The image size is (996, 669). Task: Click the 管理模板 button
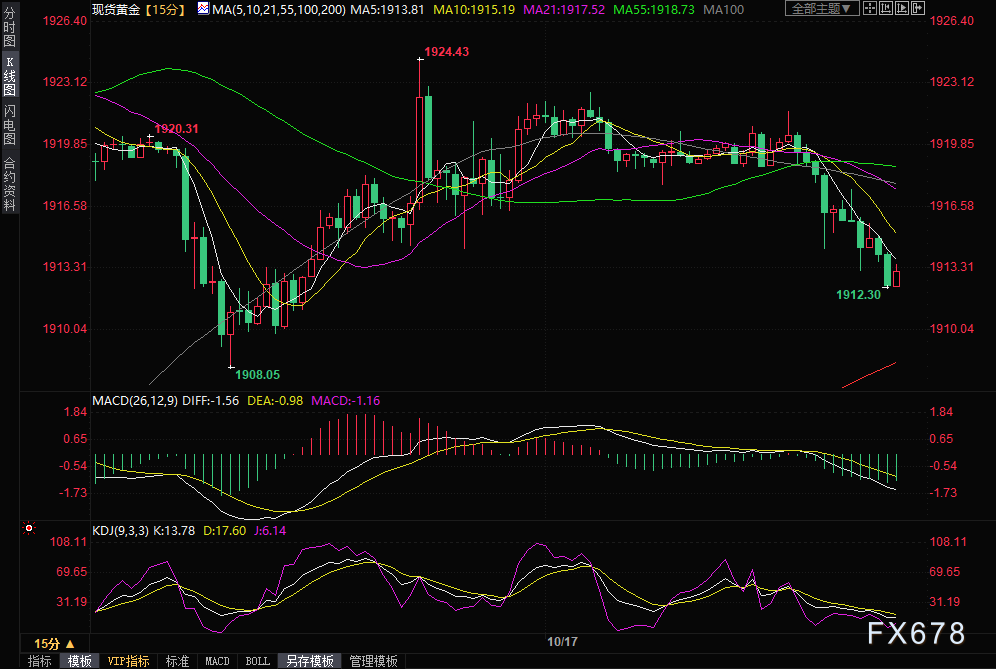374,661
